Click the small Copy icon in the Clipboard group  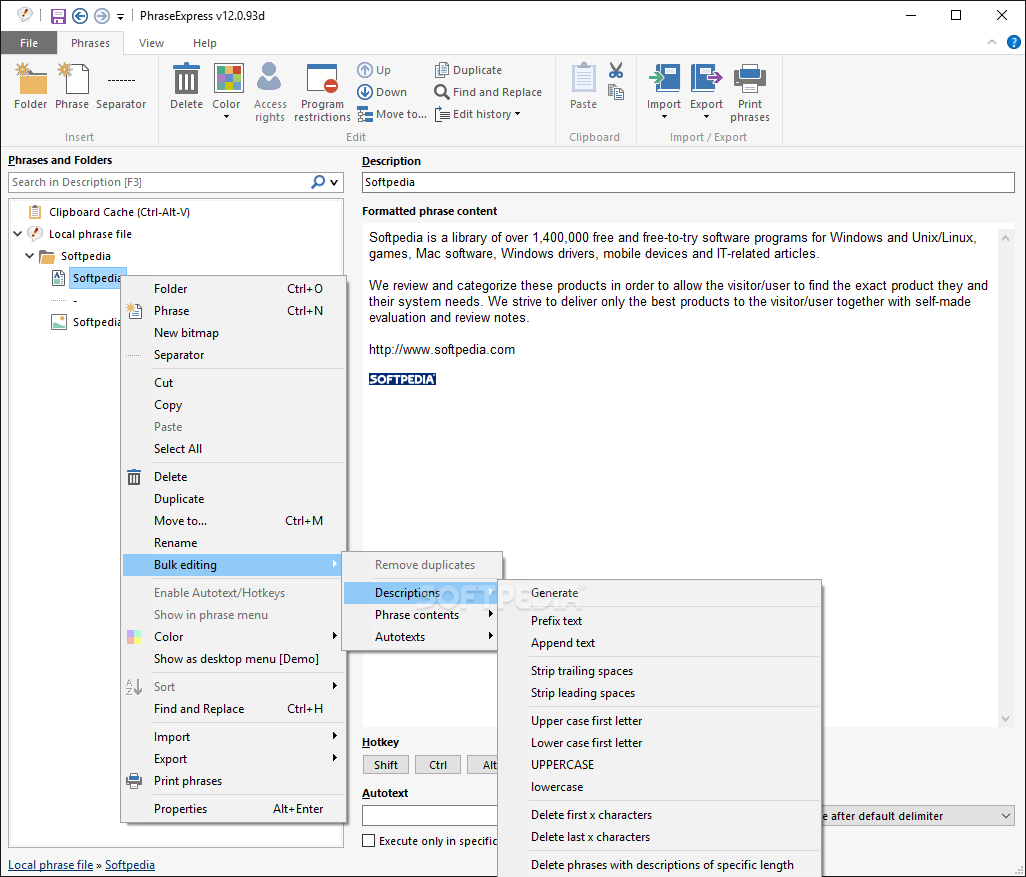(616, 92)
